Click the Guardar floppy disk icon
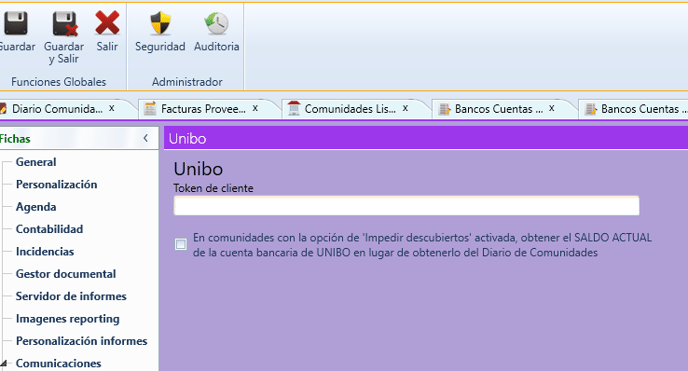The width and height of the screenshot is (688, 371). pos(16,23)
